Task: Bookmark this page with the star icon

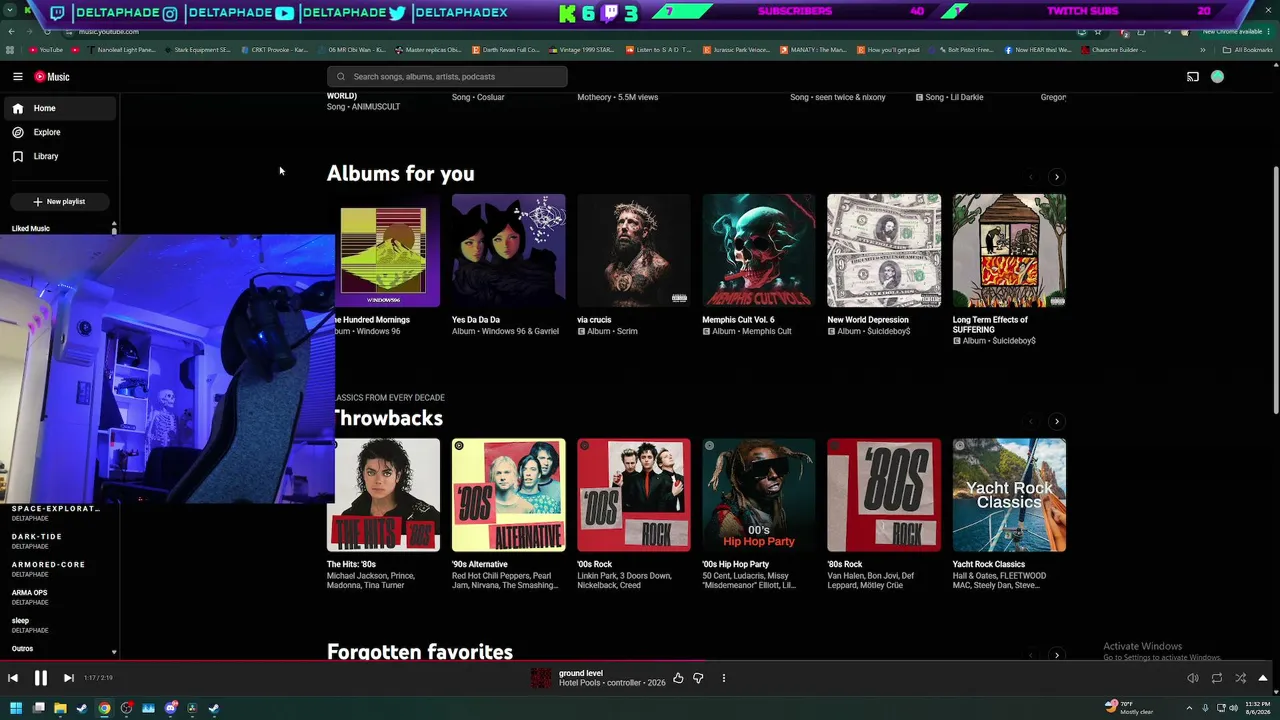Action: 1097,32
